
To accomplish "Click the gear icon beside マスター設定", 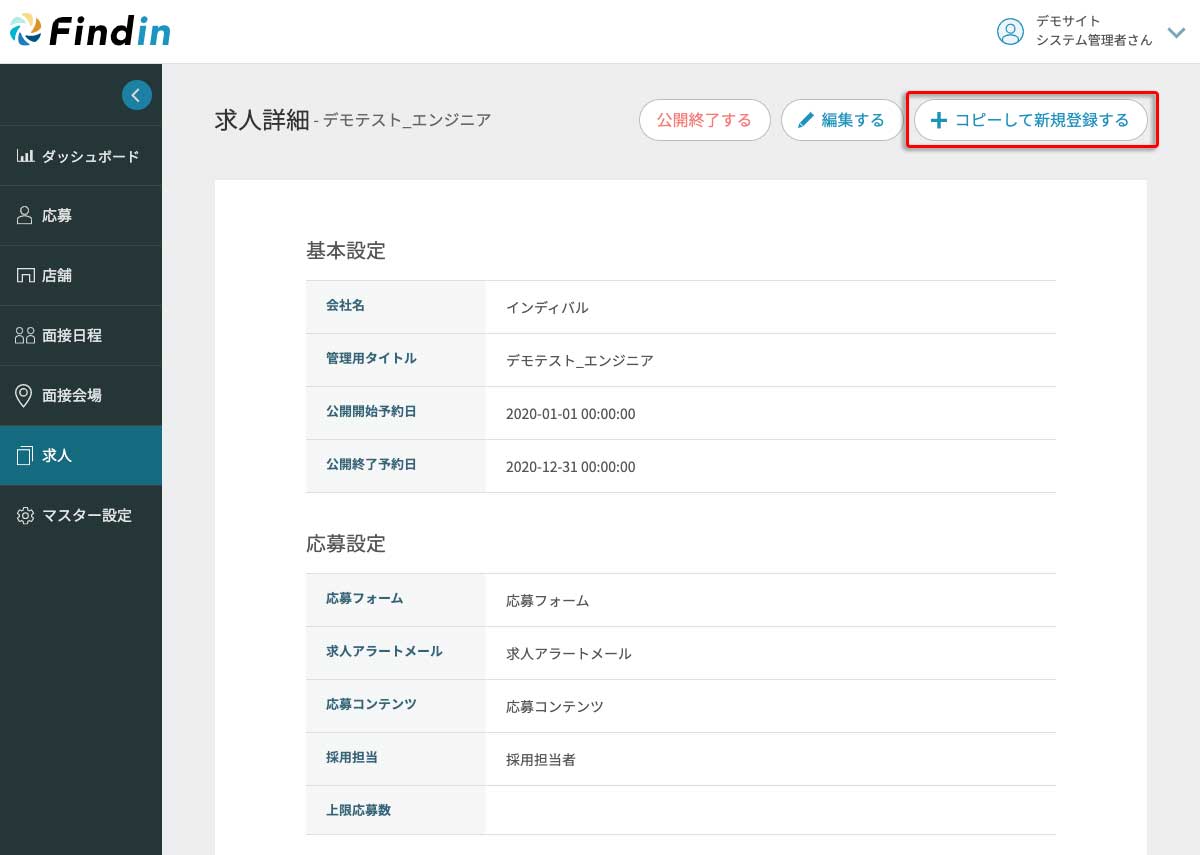I will pyautogui.click(x=25, y=516).
